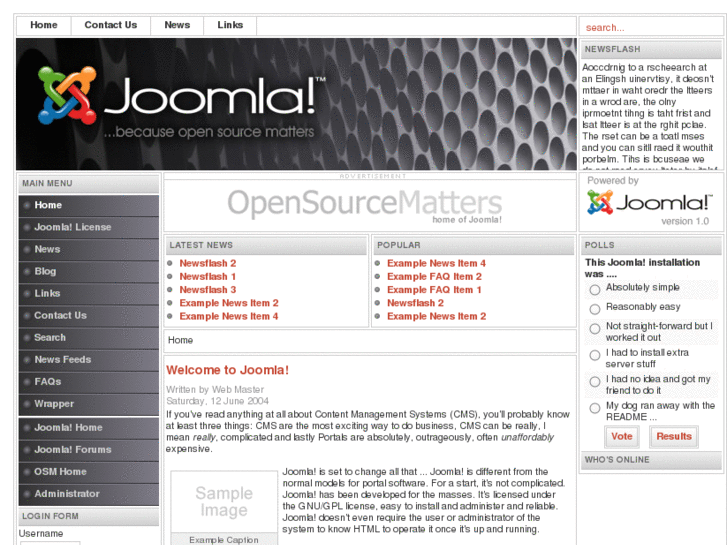Open Newsflash 2 in Popular list

(x=415, y=303)
